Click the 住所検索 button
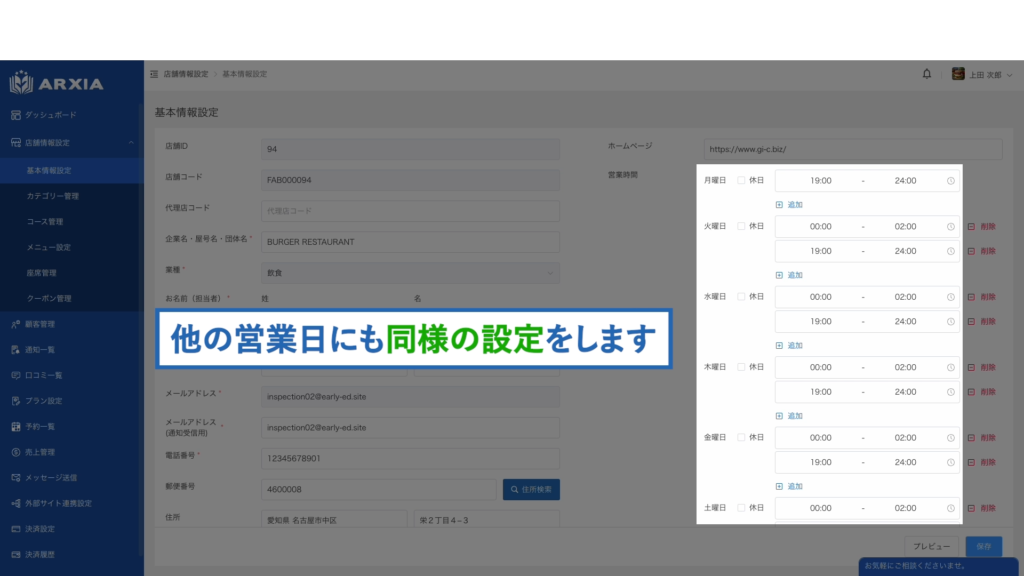Viewport: 1024px width, 576px height. (531, 489)
